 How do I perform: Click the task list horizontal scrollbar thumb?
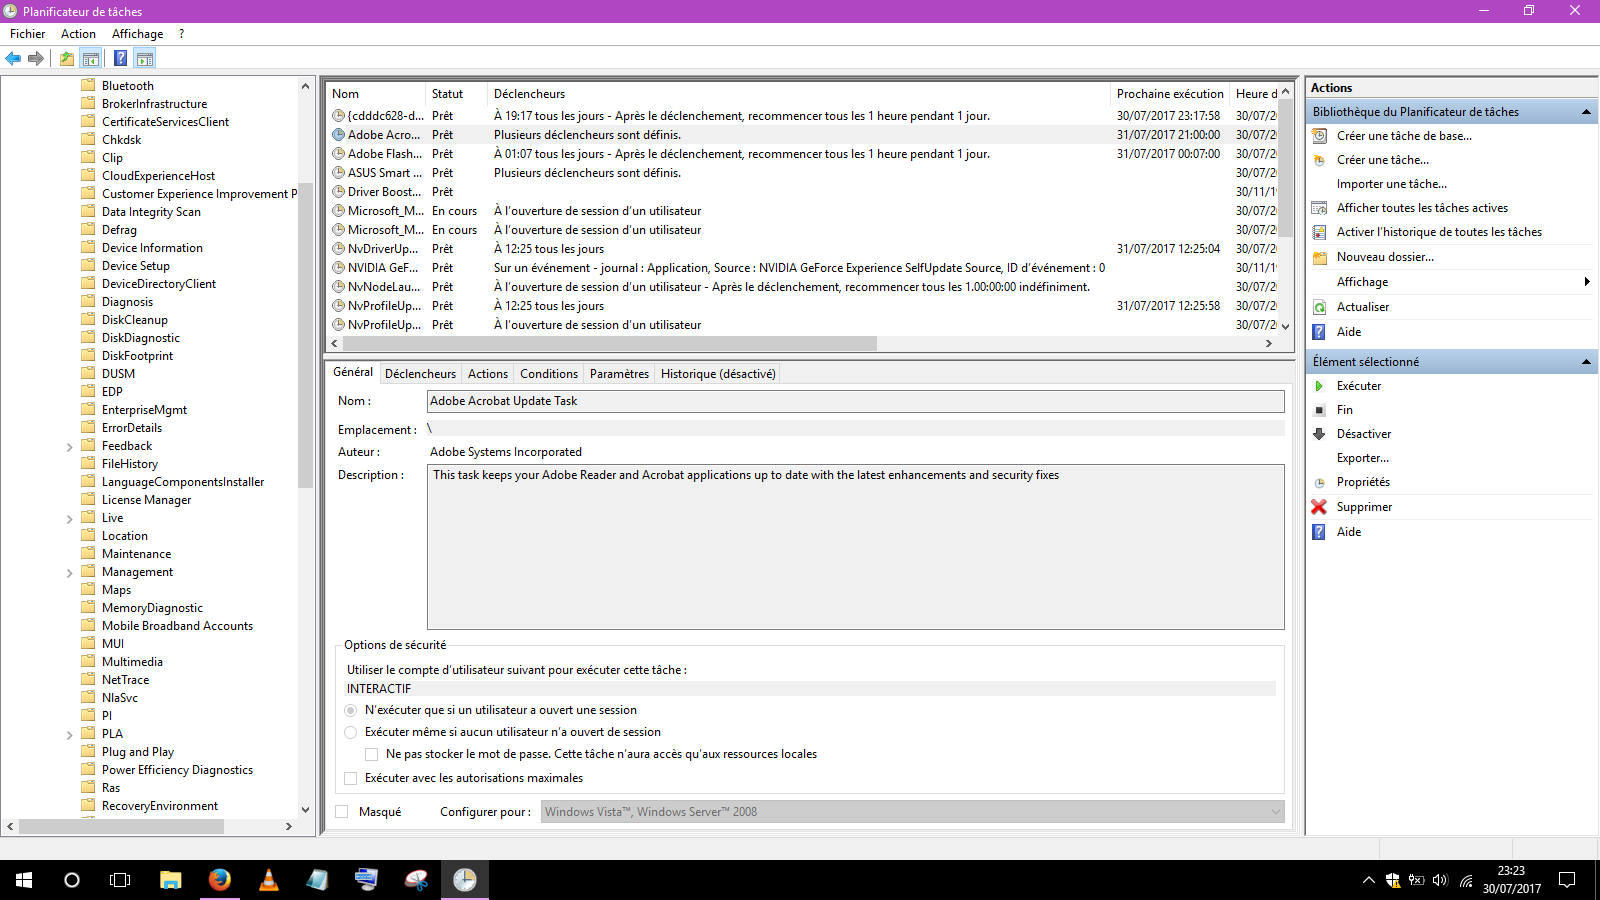point(609,343)
